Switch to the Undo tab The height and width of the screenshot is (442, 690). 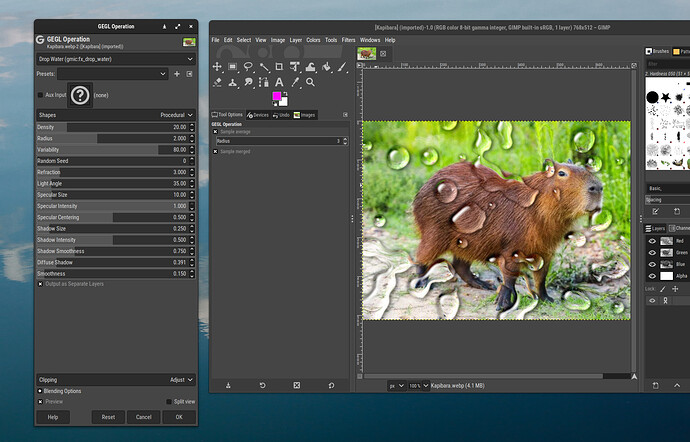(x=281, y=115)
